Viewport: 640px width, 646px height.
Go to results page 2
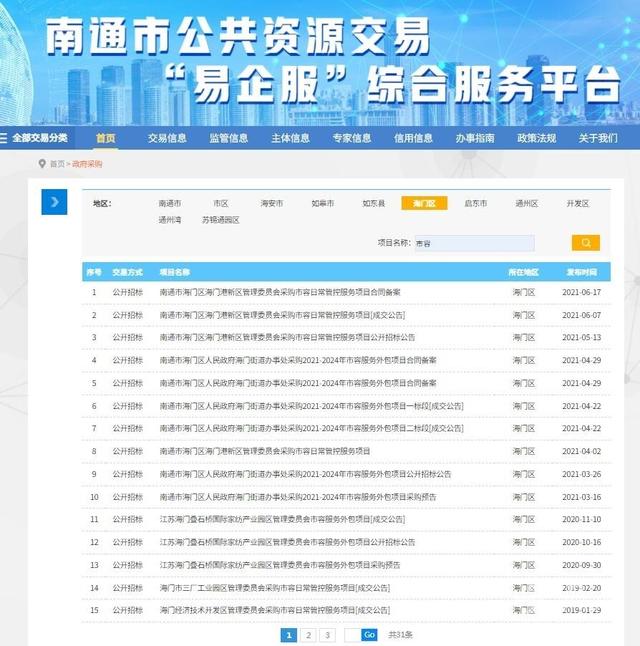[308, 635]
